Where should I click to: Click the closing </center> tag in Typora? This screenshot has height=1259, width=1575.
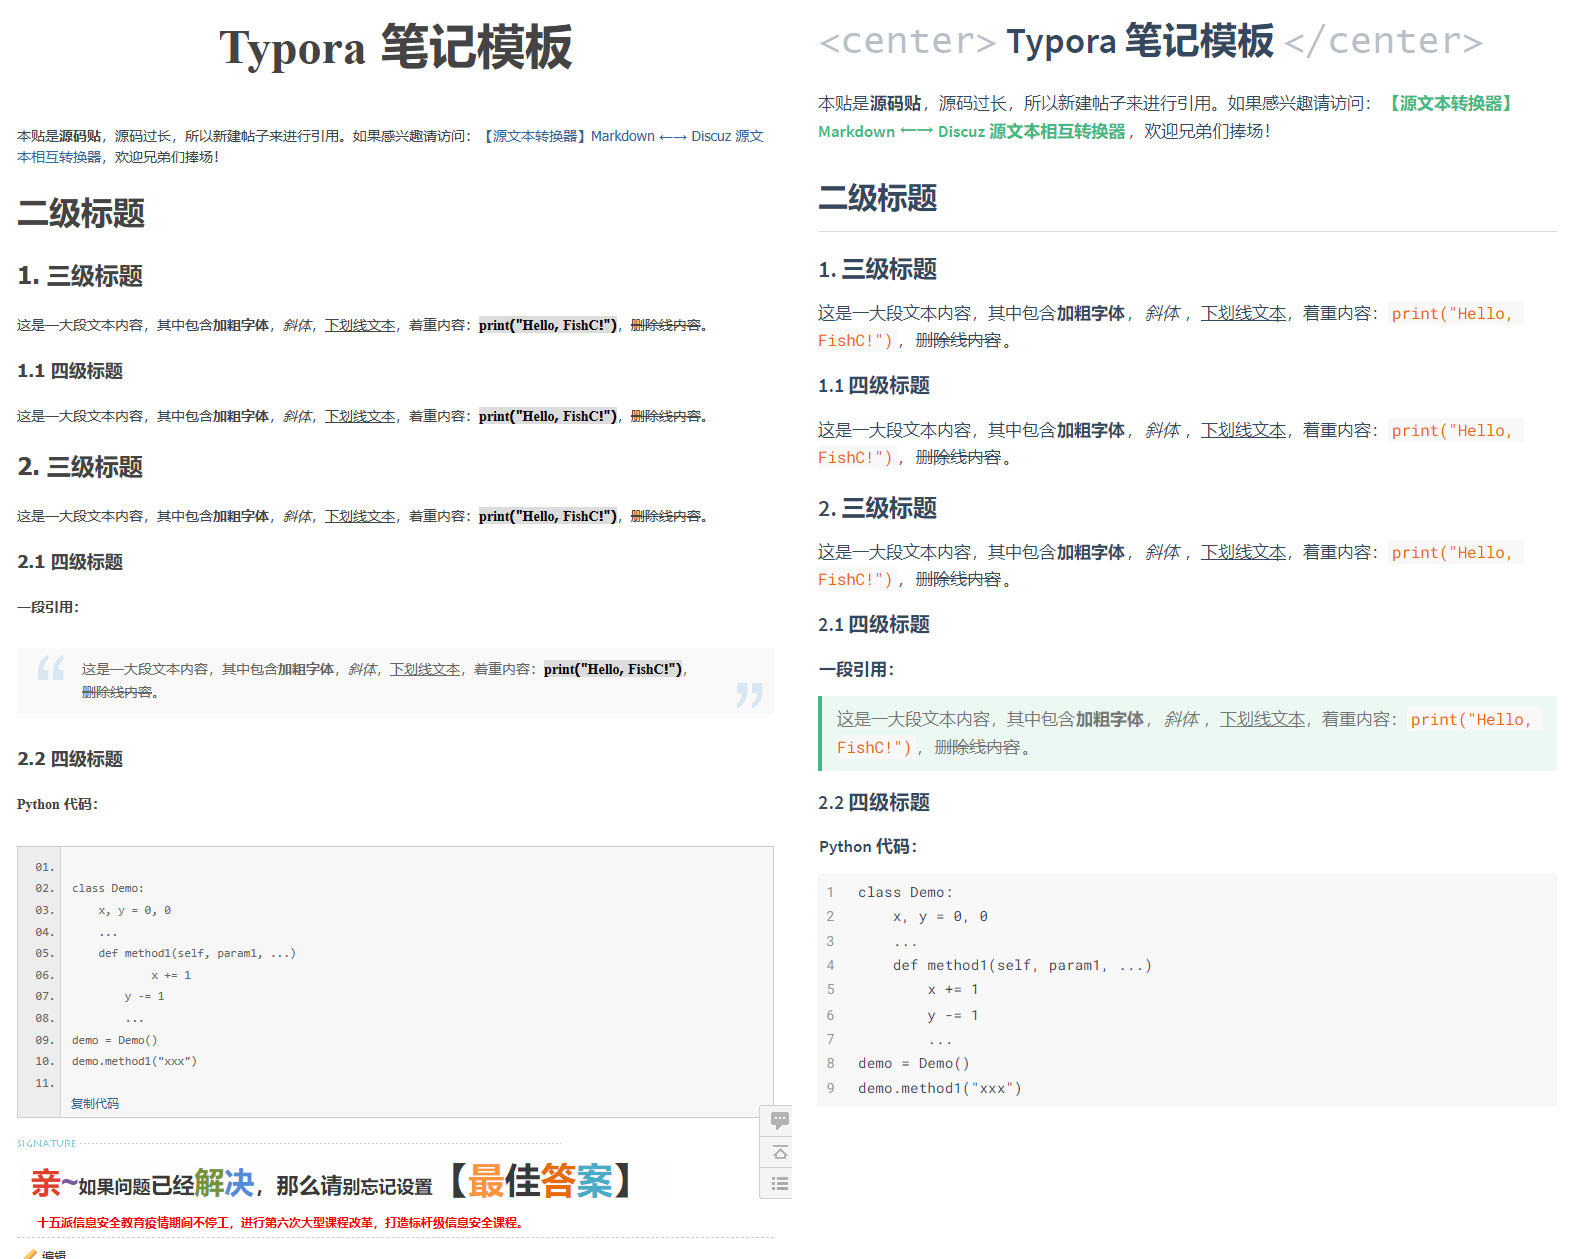coord(1383,41)
